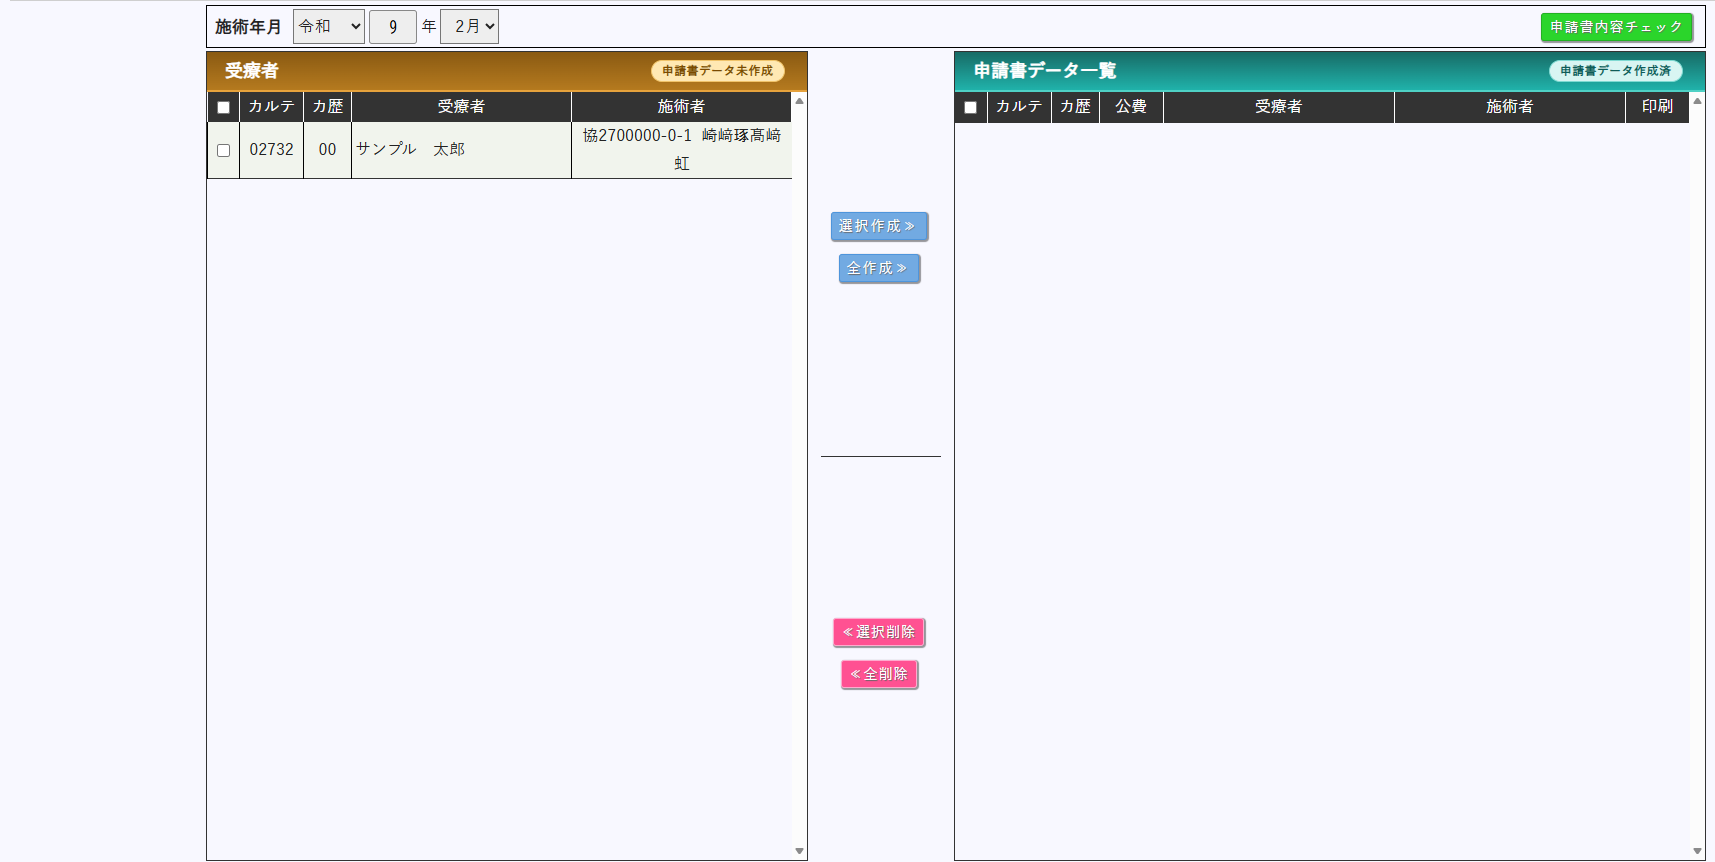Click the 選択削除 button
Screen dimensions: 1715x862
pos(879,632)
